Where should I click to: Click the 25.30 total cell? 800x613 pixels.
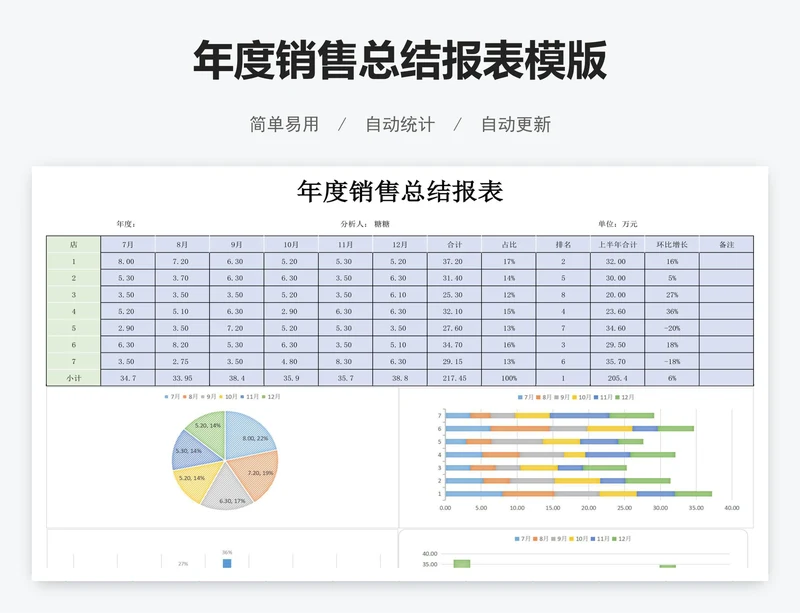[x=454, y=295]
